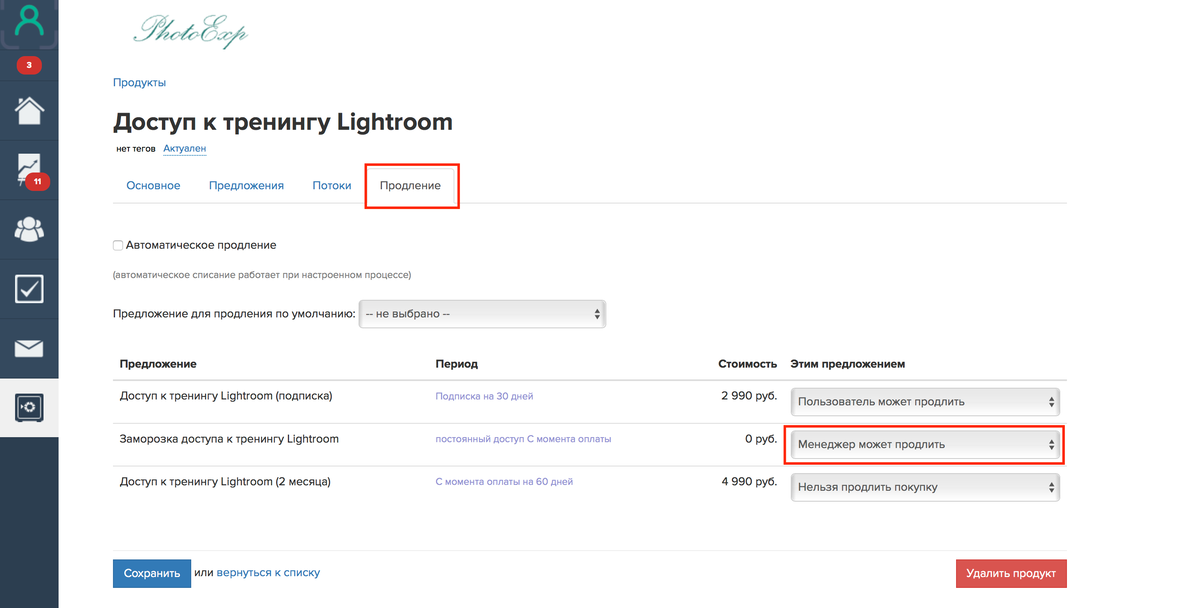Screen dimensions: 1200x608
Task: Open the user profile icon in sidebar
Action: click(29, 23)
